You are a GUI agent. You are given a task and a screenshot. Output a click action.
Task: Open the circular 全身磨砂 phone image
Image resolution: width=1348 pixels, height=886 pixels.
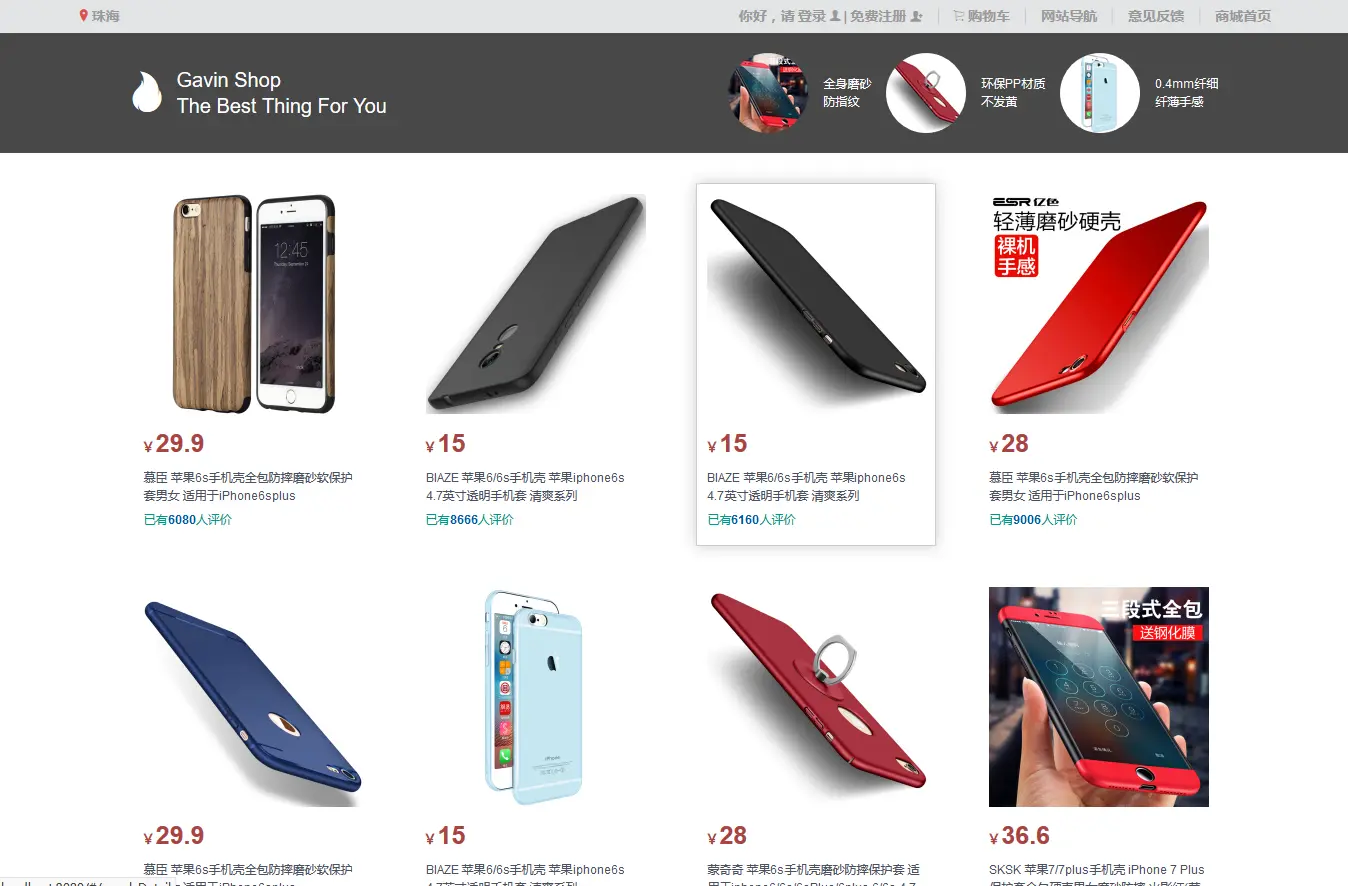click(767, 93)
